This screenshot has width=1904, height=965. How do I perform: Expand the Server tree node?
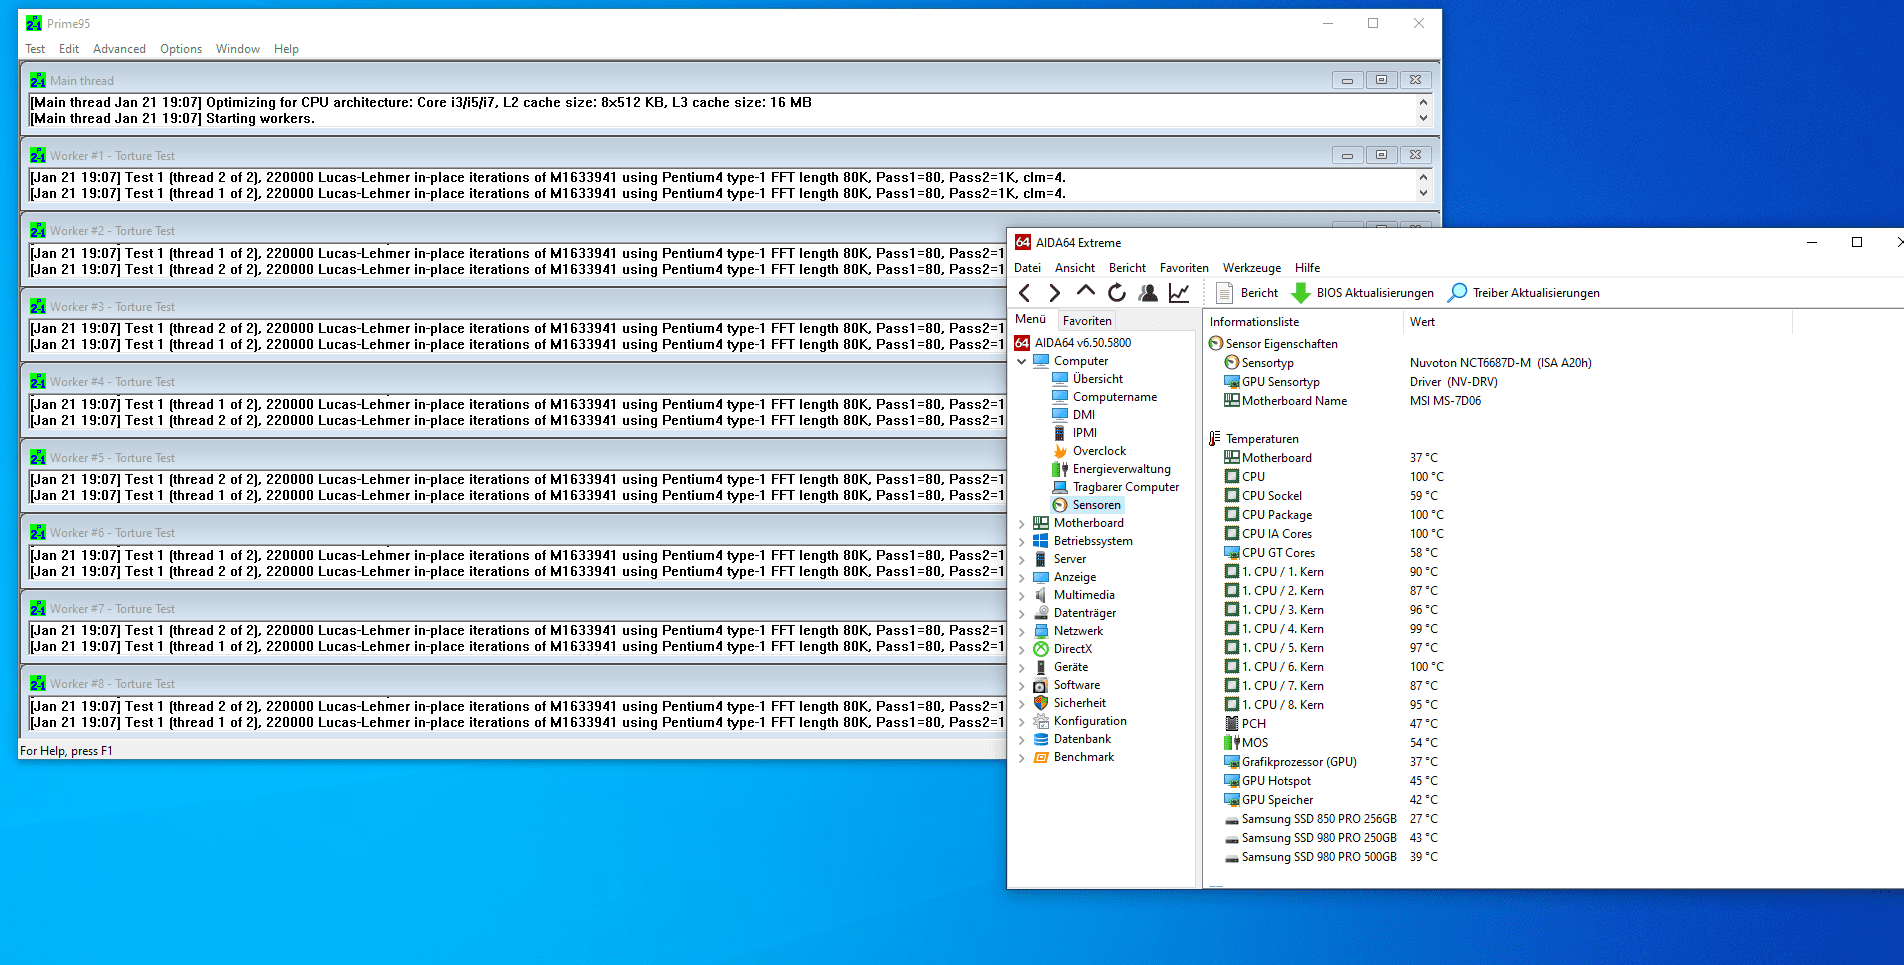coord(1021,559)
